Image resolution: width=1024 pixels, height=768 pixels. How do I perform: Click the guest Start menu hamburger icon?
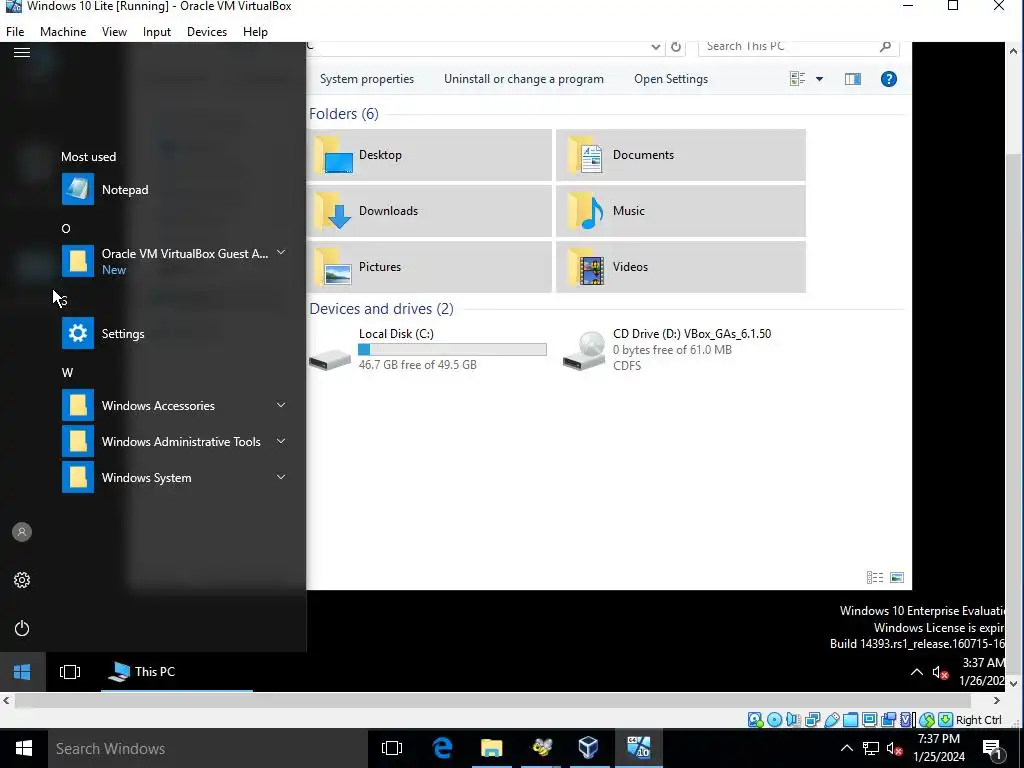[22, 53]
